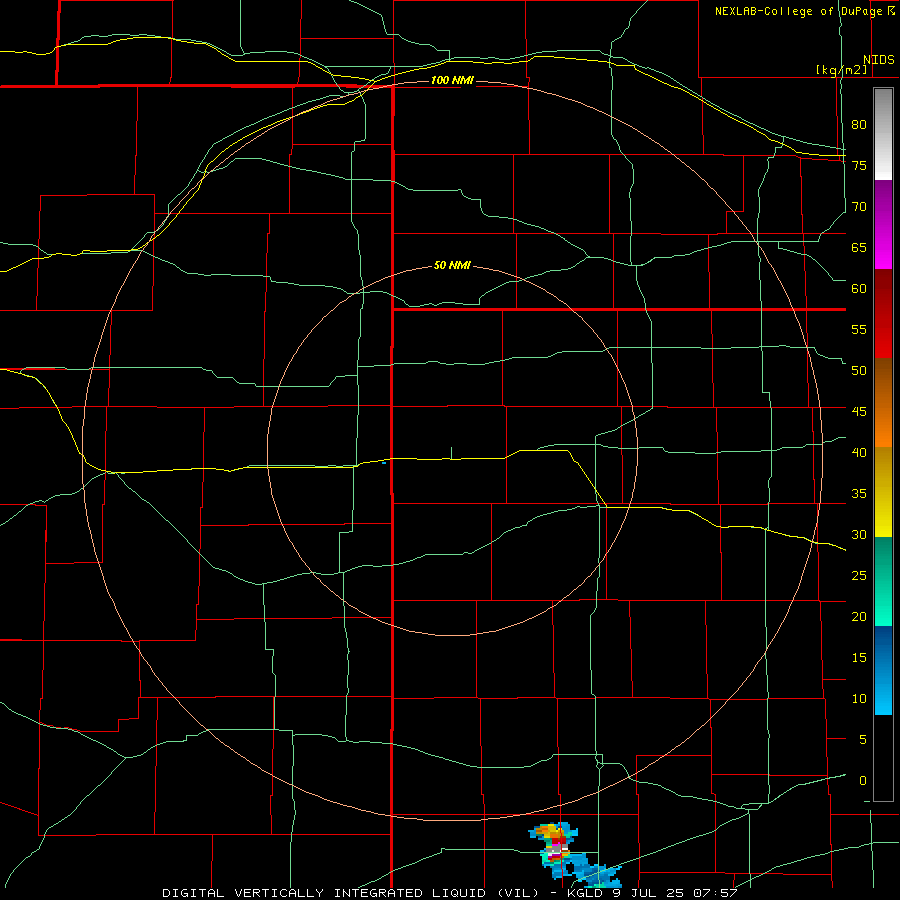
Task: Click the [kg/m2] units label
Action: [x=841, y=70]
